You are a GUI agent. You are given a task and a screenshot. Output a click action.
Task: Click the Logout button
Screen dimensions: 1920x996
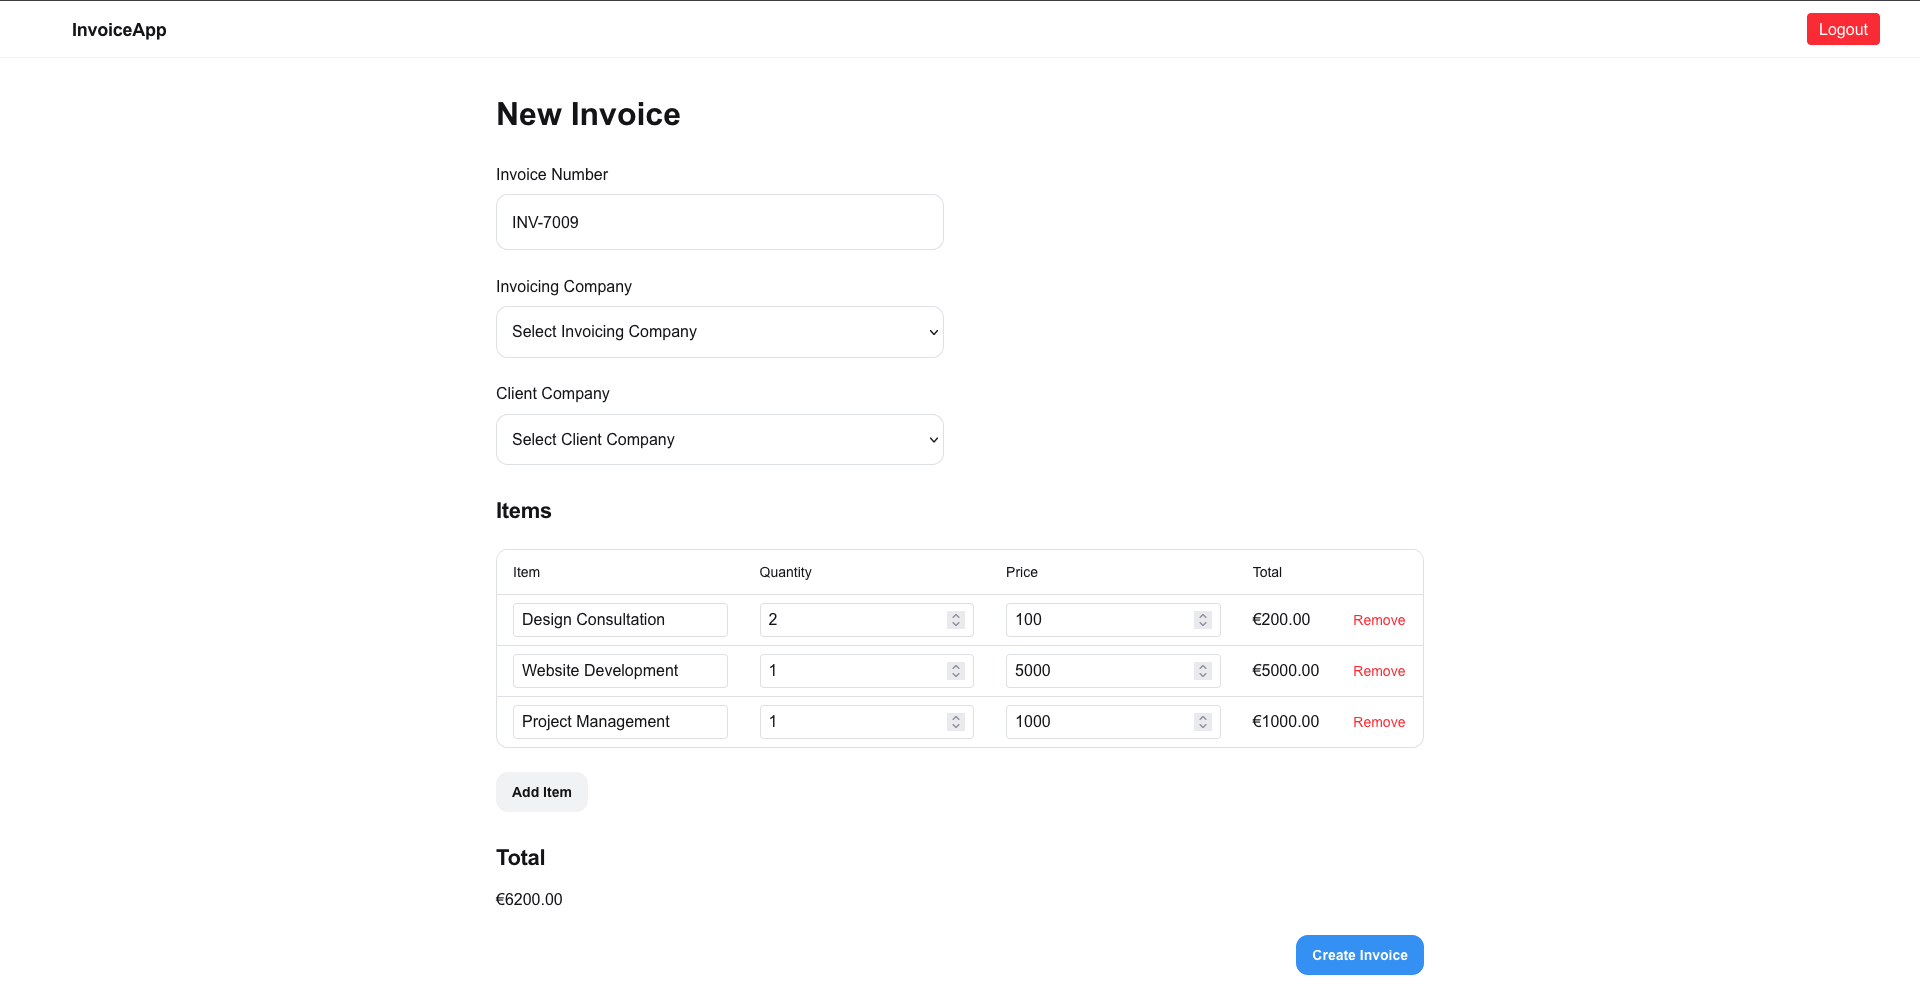1842,29
